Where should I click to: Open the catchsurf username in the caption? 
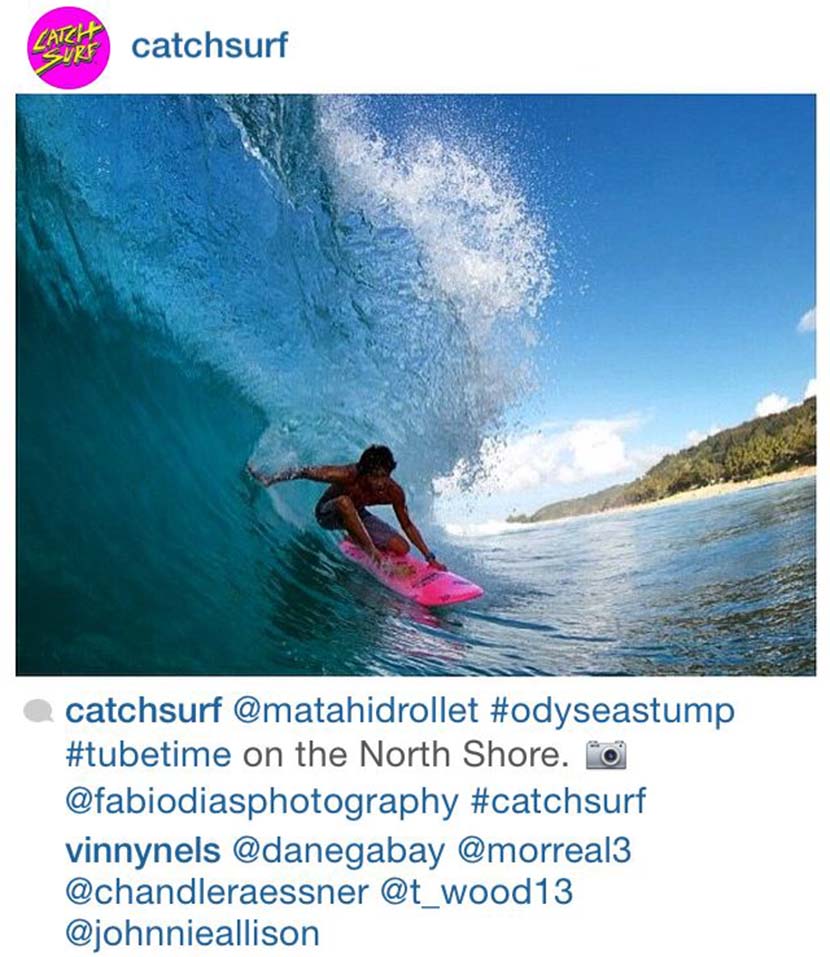pos(143,712)
